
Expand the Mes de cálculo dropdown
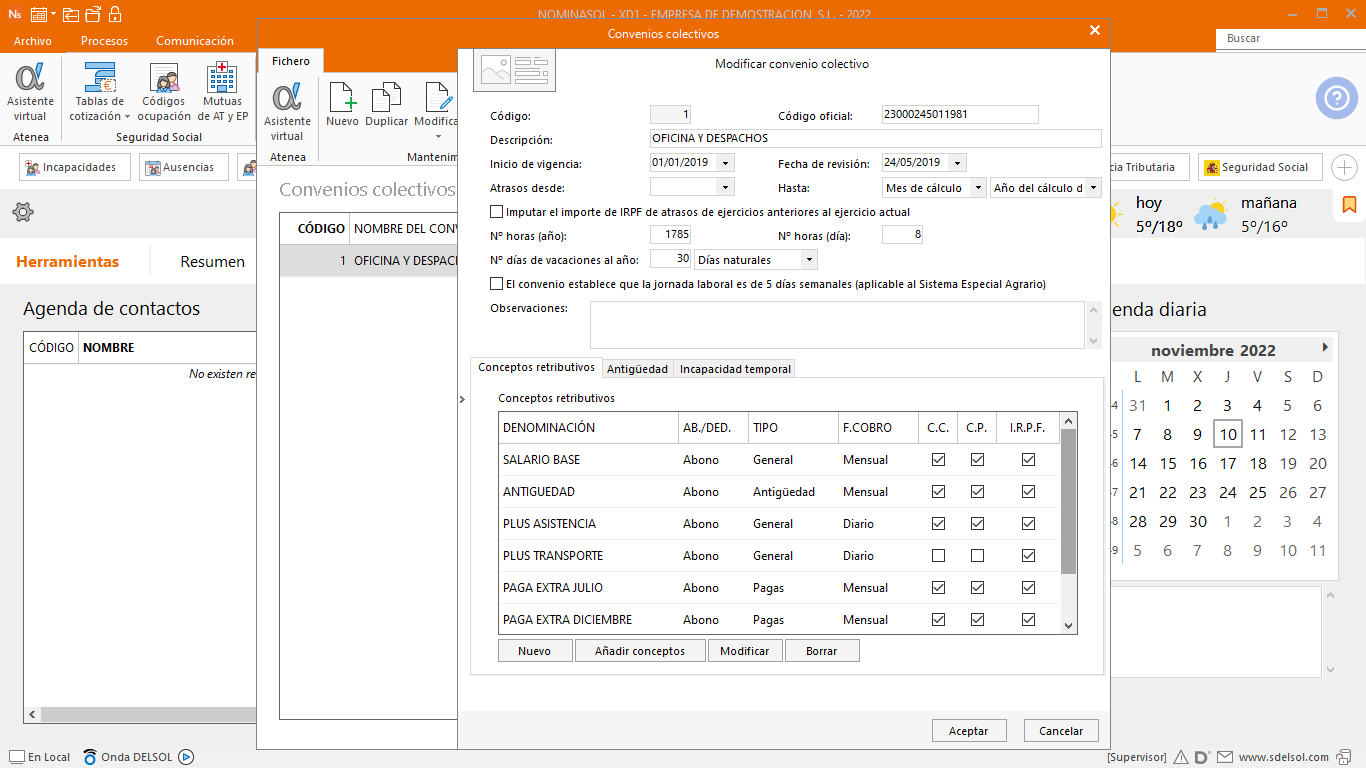click(x=977, y=188)
